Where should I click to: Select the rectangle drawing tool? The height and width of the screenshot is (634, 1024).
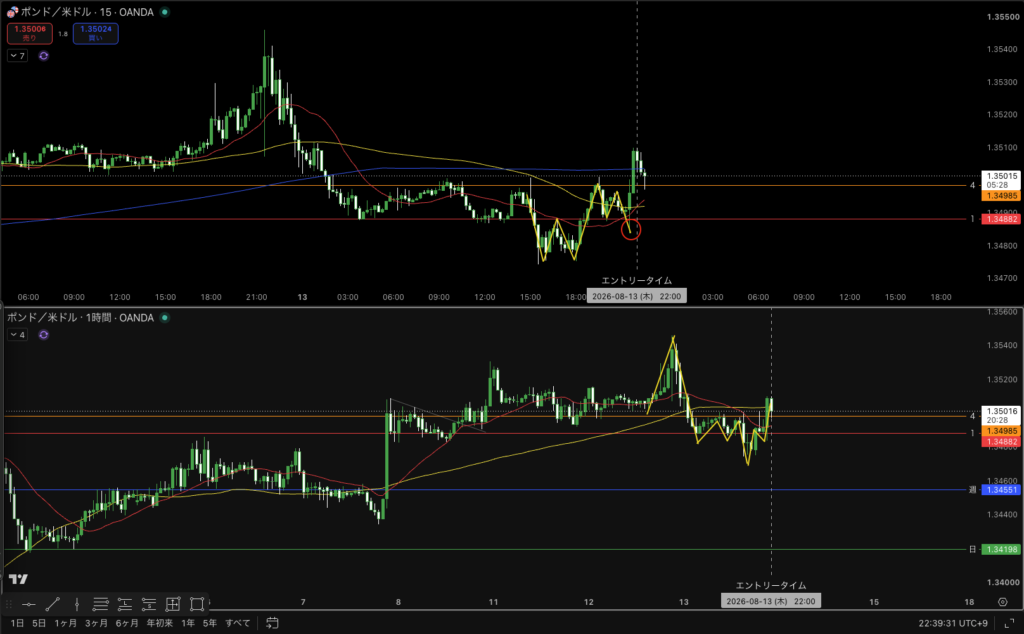click(197, 604)
